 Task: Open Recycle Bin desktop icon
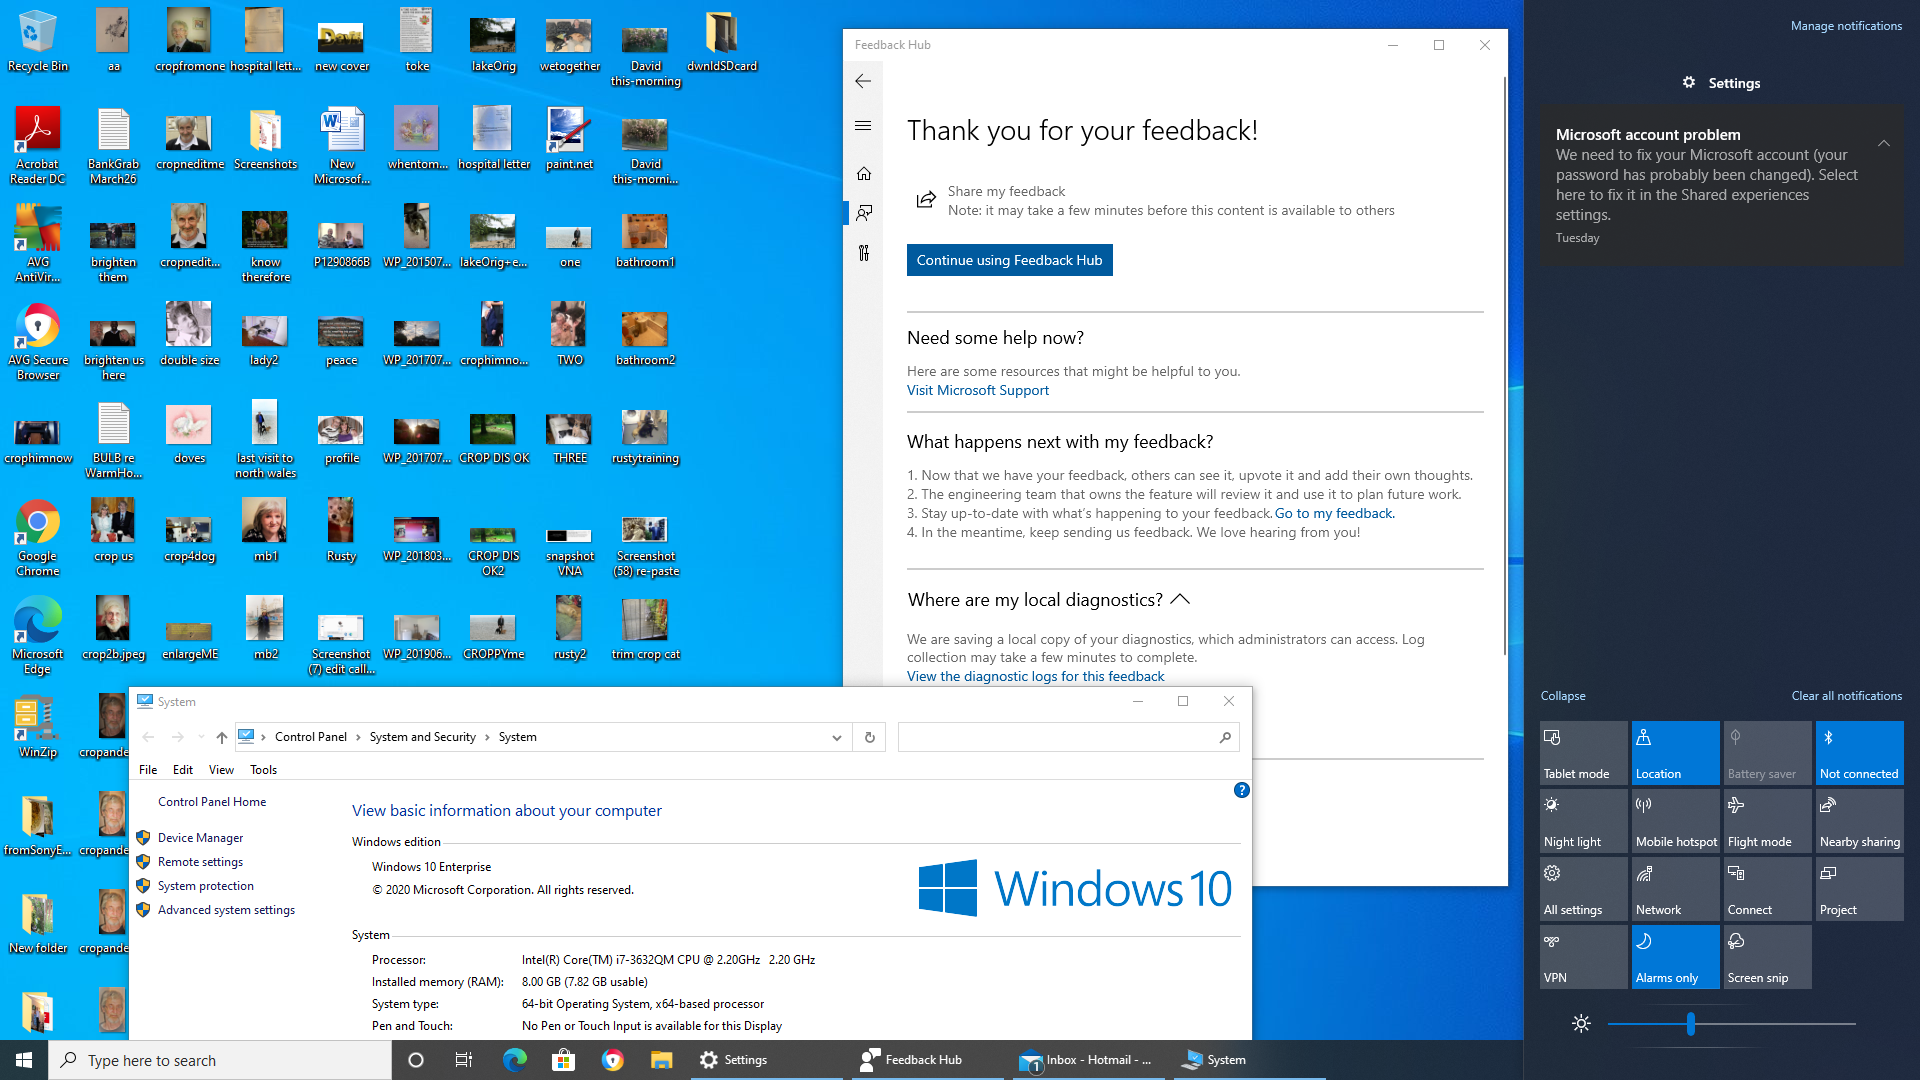click(x=38, y=41)
